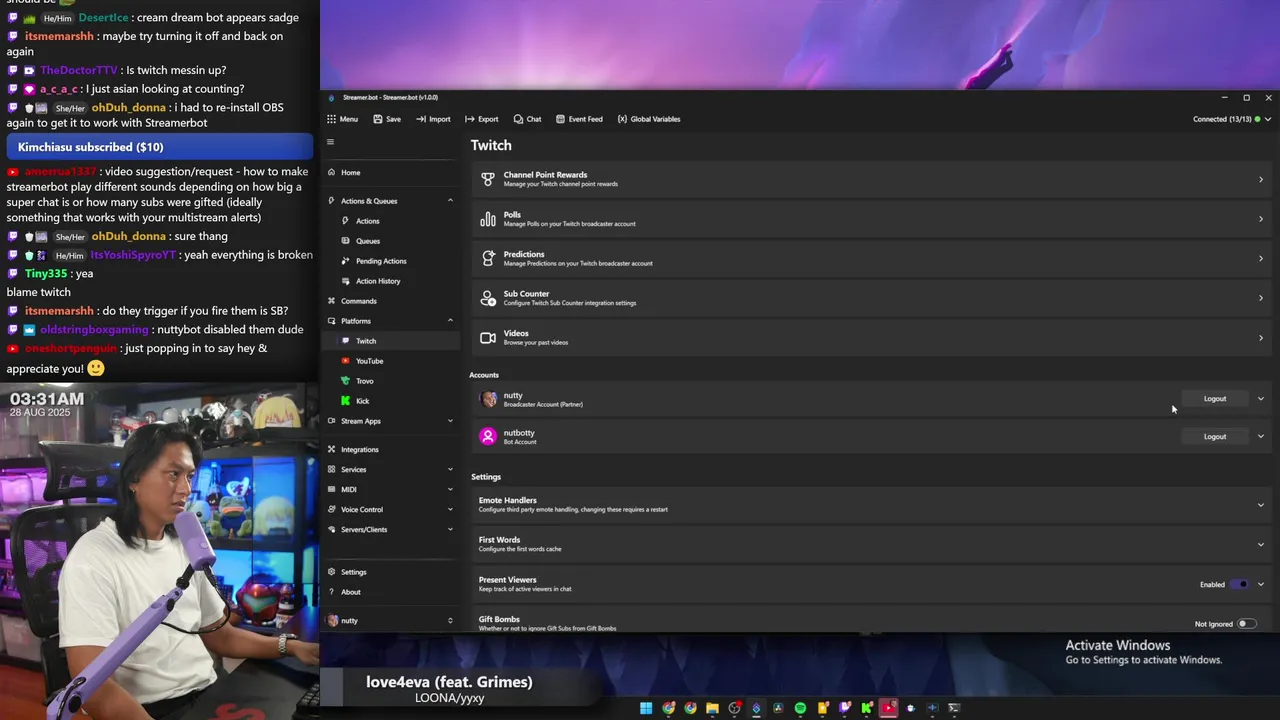Open Integrations in the sidebar
1280x720 pixels.
[391, 450]
